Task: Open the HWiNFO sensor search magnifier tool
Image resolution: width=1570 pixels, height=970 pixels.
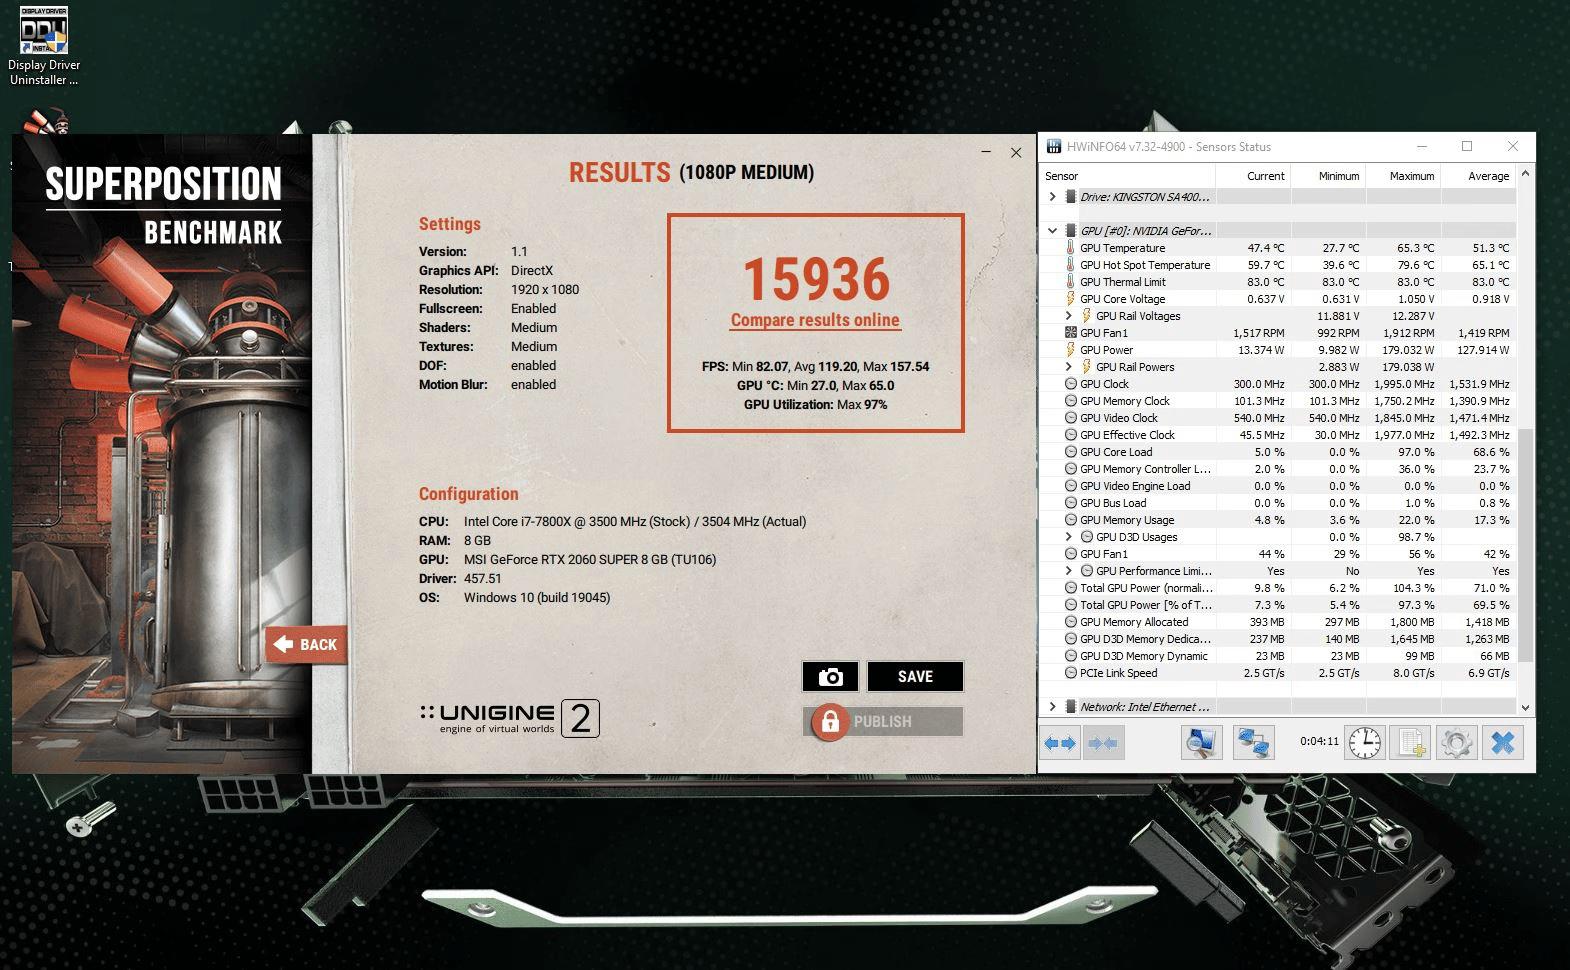Action: [1201, 743]
